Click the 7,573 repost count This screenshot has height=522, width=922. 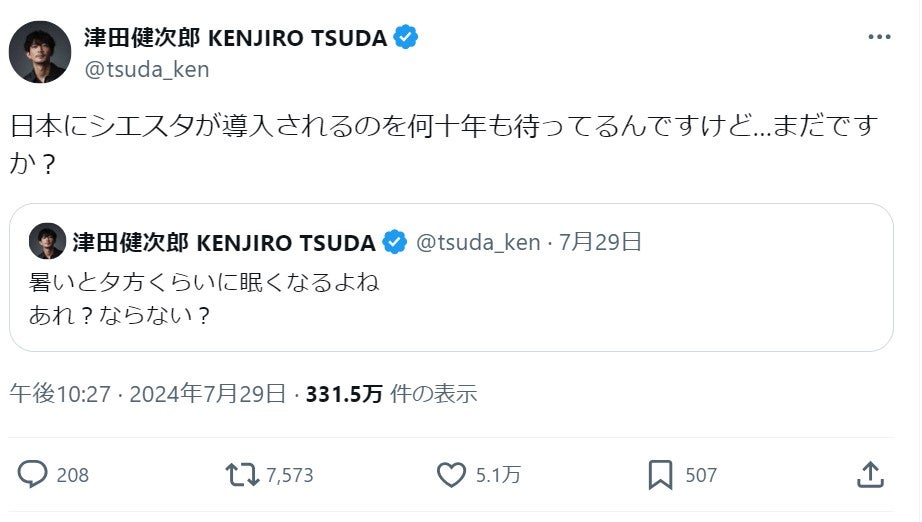(x=291, y=475)
